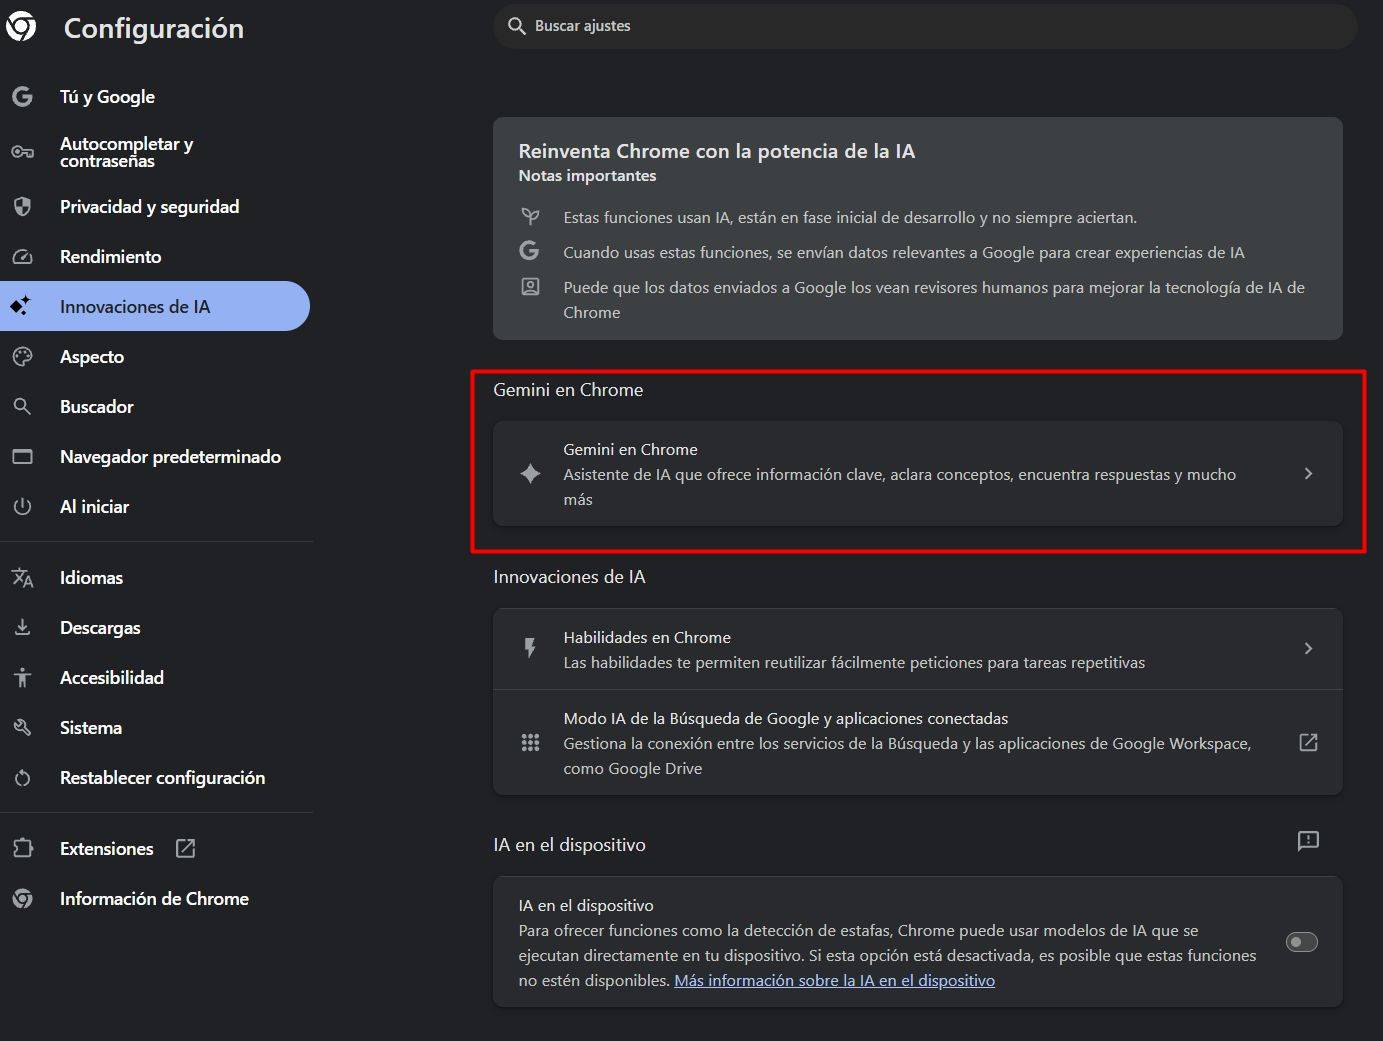Screen dimensions: 1383x1041
Task: Click the key icon for Autocompletar y contraseñas
Action: point(22,152)
